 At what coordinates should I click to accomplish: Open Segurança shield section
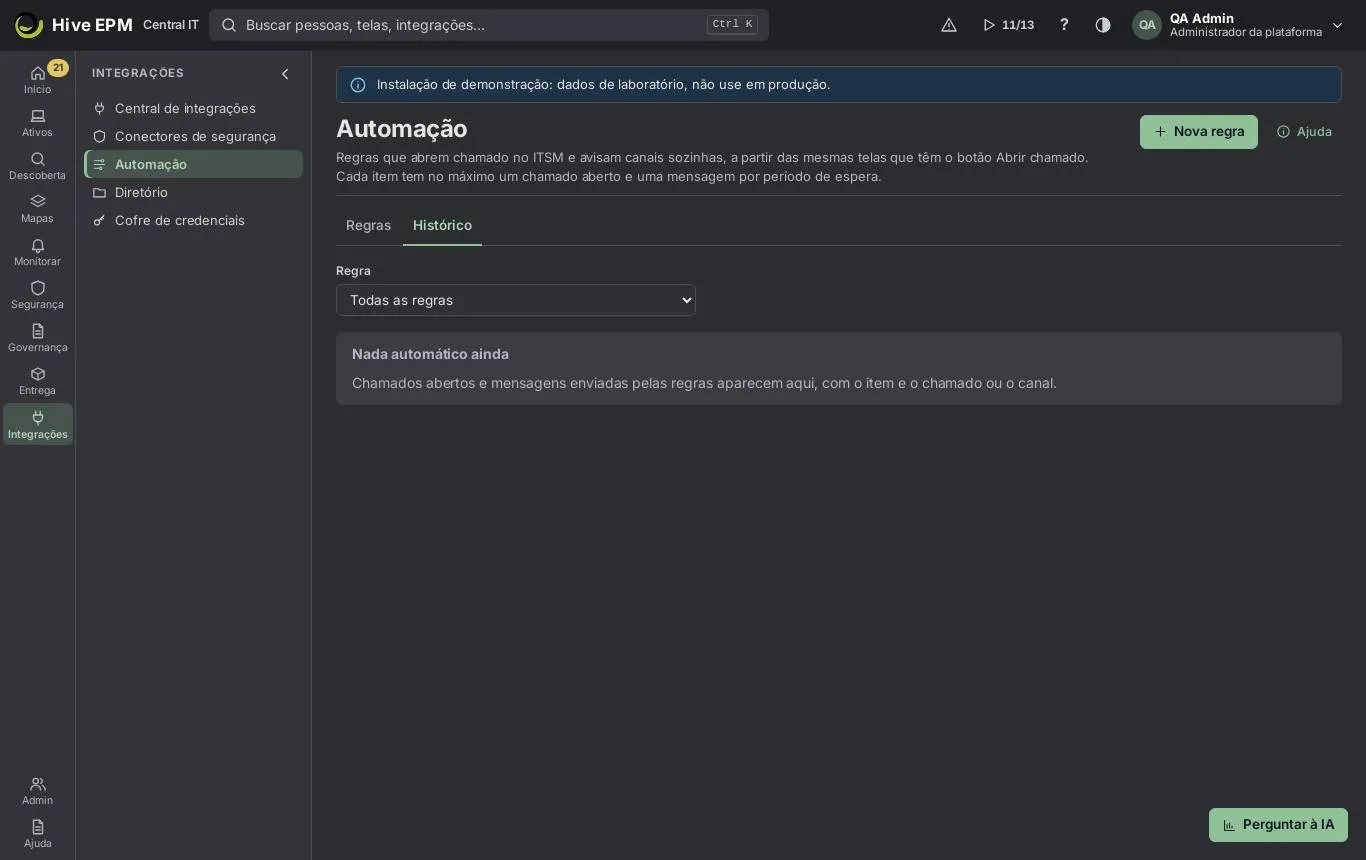click(x=37, y=295)
